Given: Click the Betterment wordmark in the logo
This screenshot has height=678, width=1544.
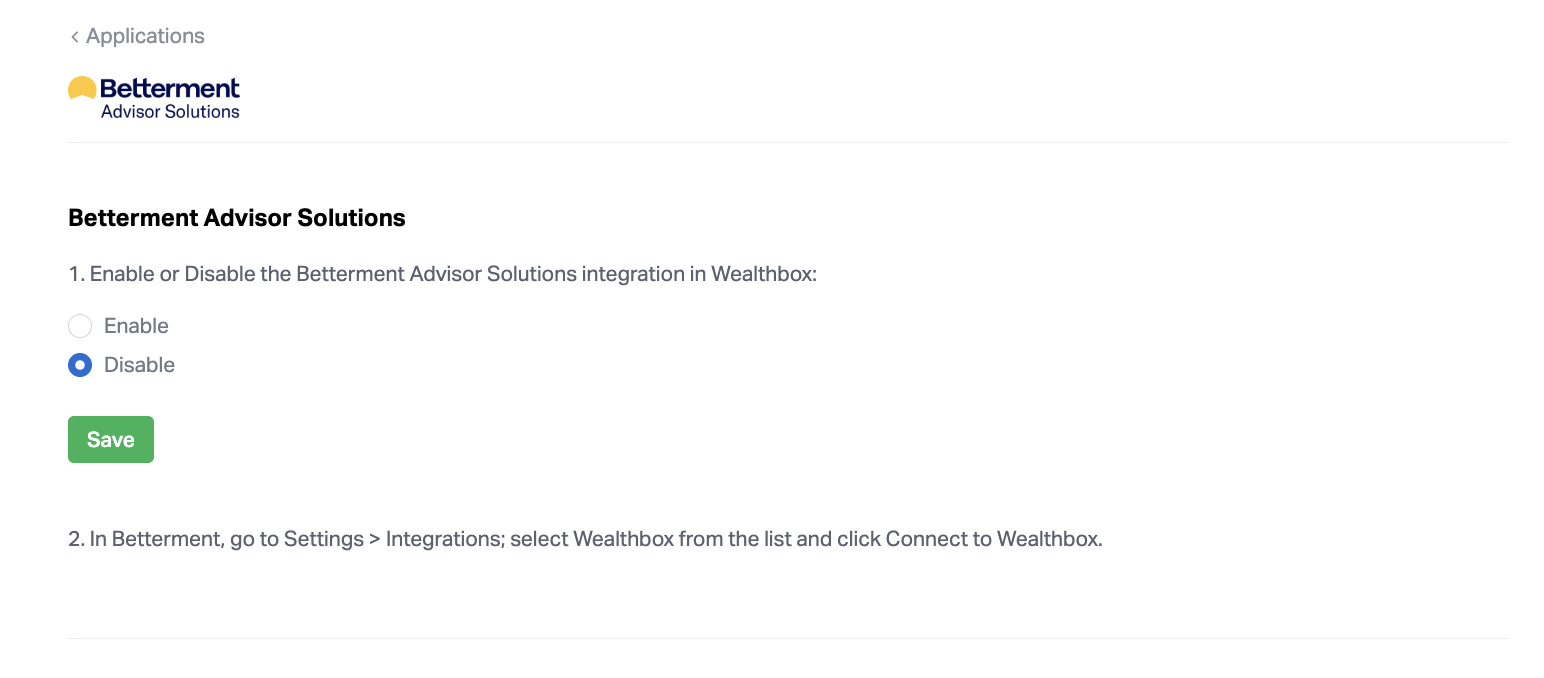Looking at the screenshot, I should (x=170, y=88).
